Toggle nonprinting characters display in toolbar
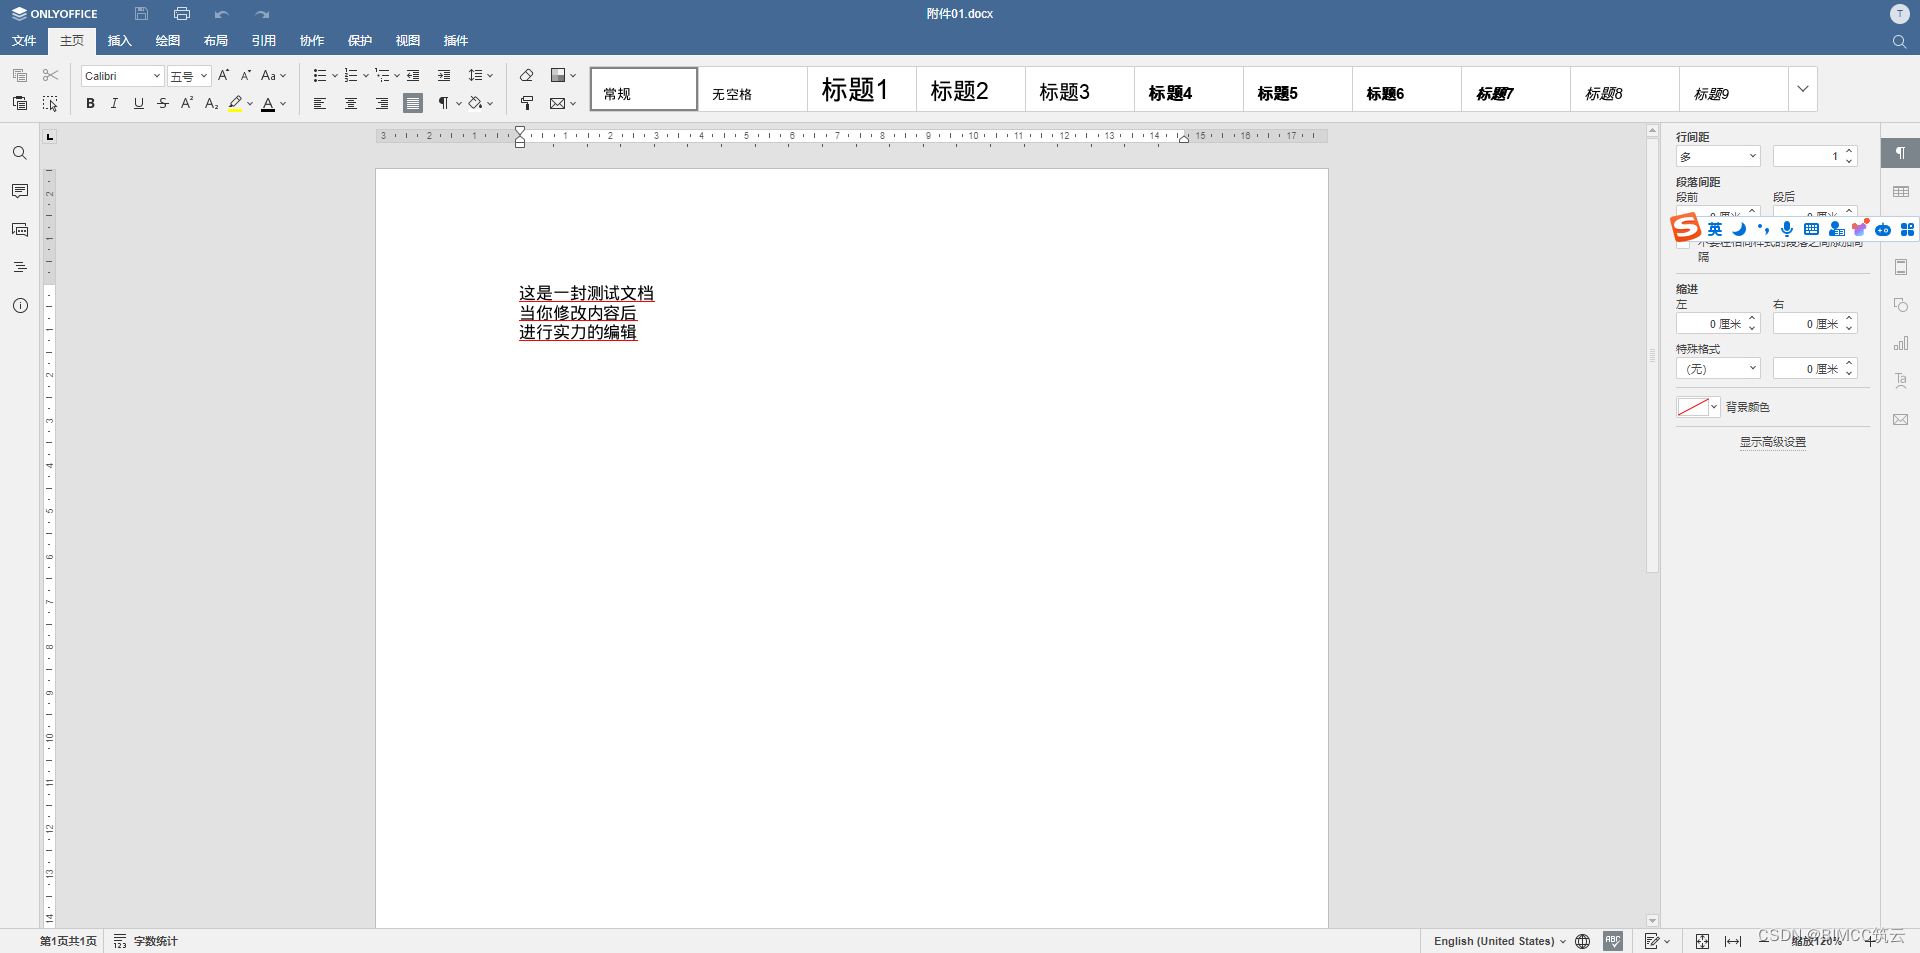The width and height of the screenshot is (1920, 953). pos(445,103)
